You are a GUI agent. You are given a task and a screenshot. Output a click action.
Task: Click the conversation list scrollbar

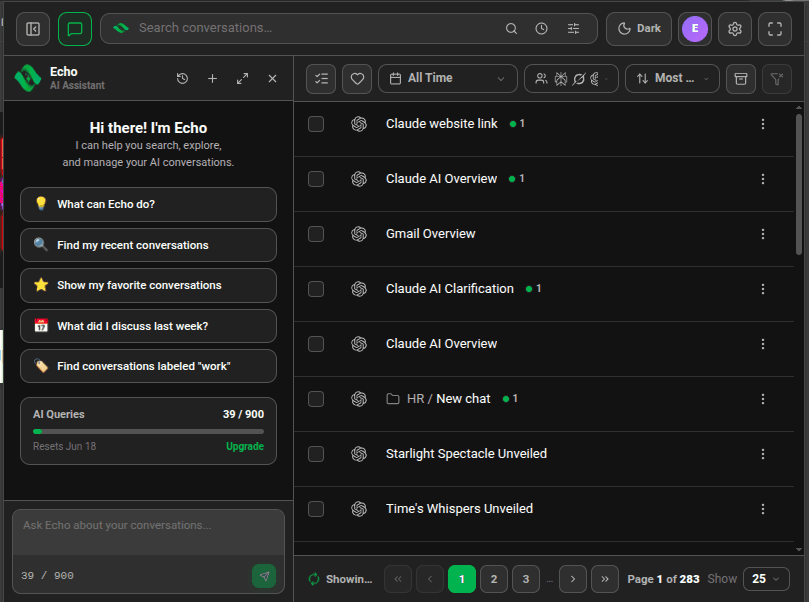[x=799, y=184]
